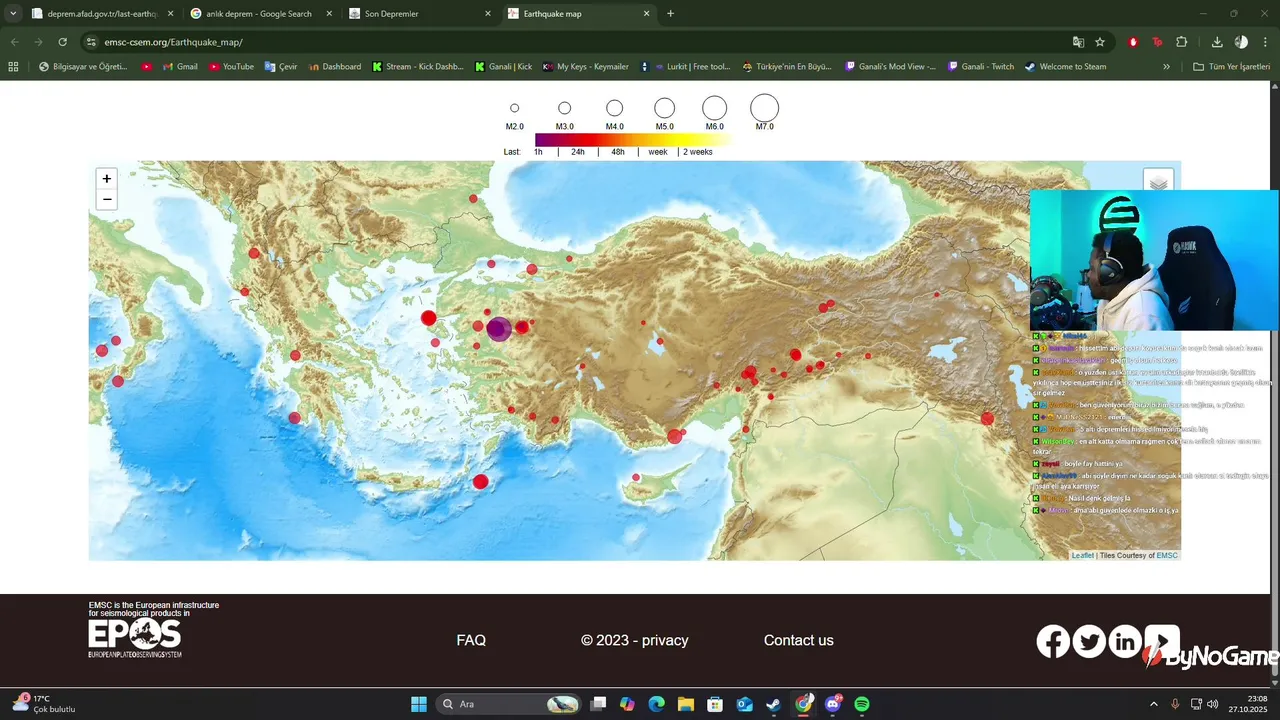
Task: Go back to previous page
Action: (15, 42)
